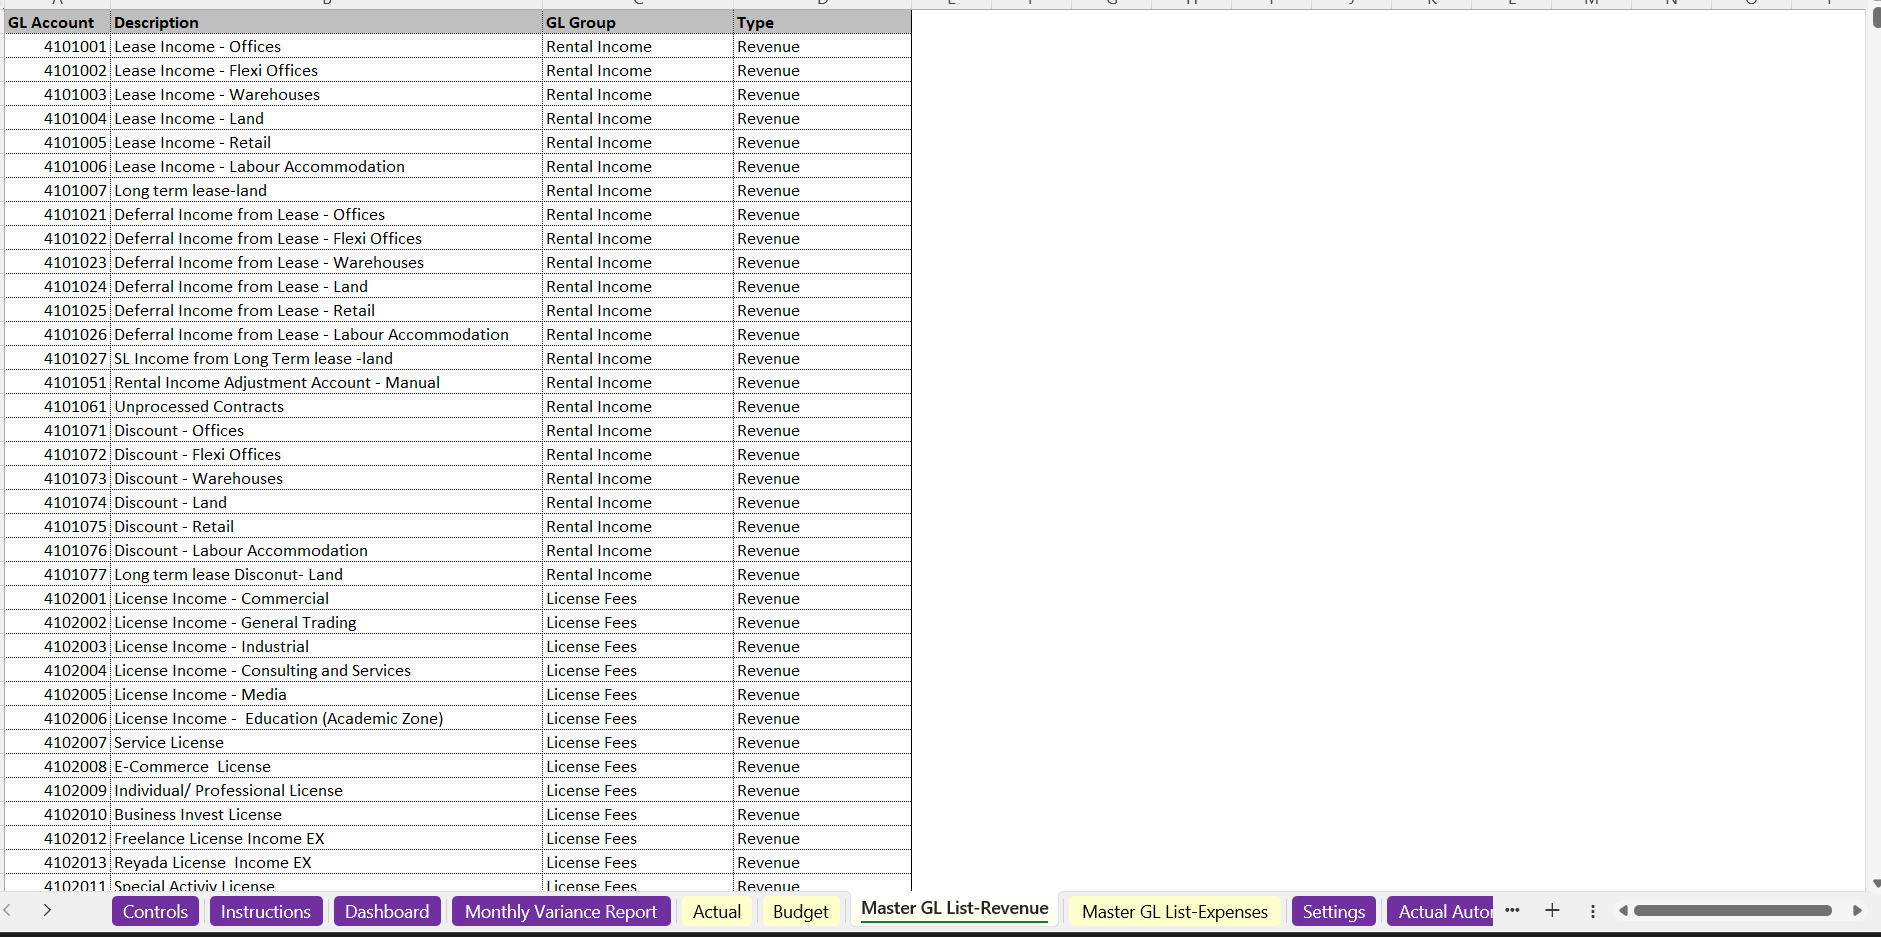Switch to the Actual sheet tab

716,911
